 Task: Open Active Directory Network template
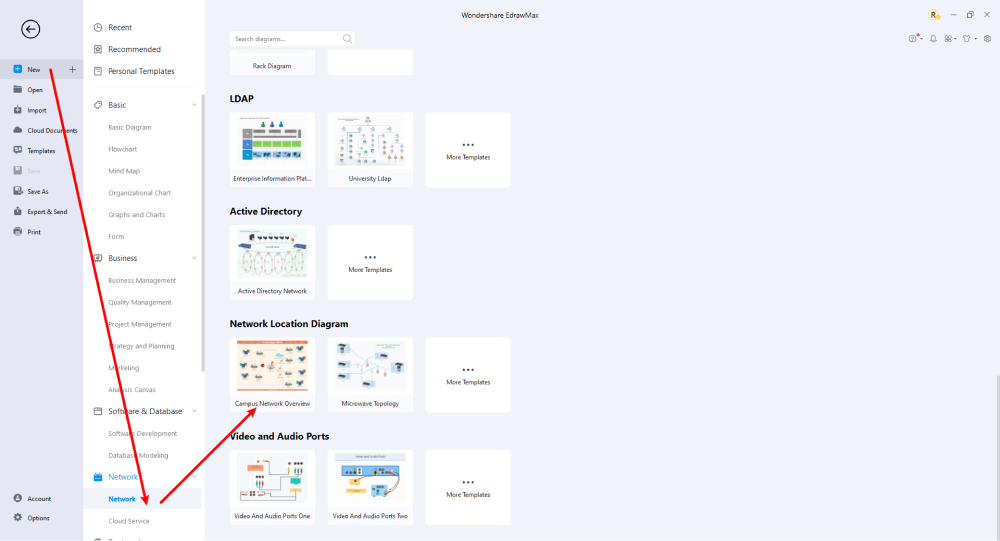[272, 262]
